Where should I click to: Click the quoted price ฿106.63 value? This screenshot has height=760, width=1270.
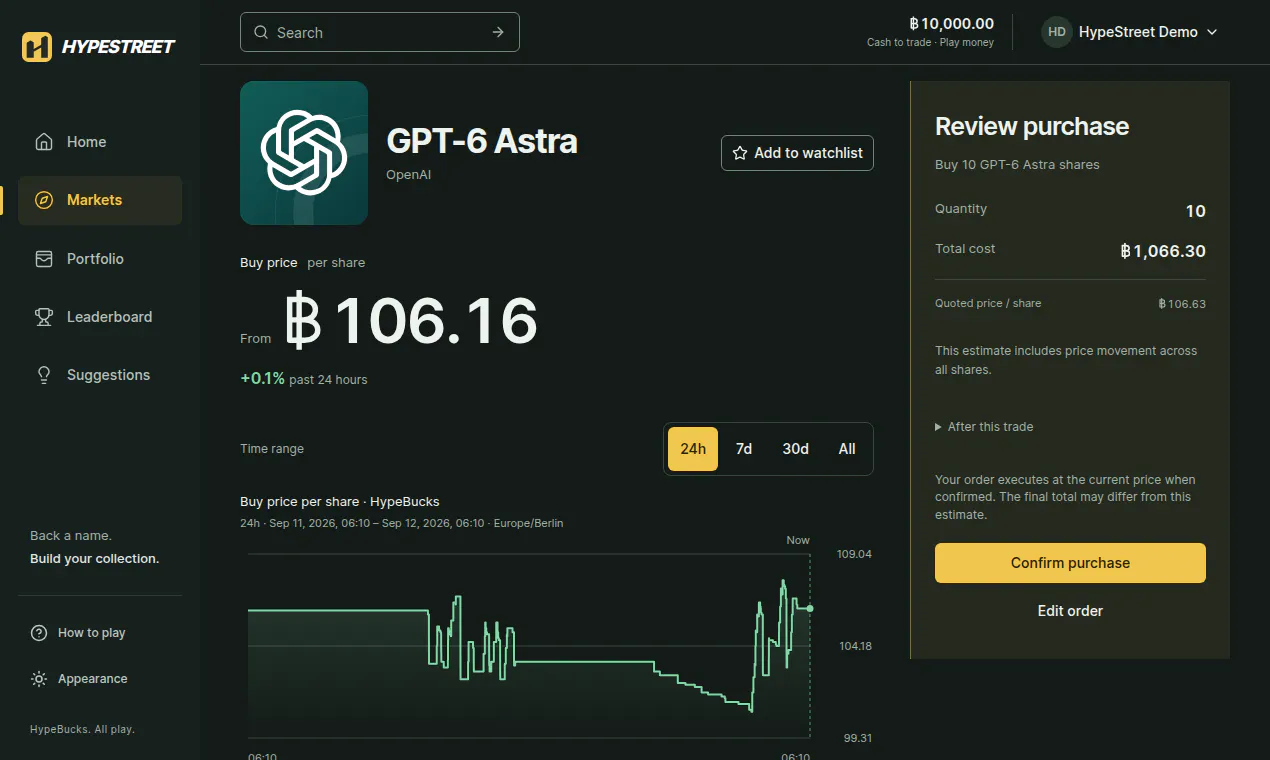[1182, 303]
